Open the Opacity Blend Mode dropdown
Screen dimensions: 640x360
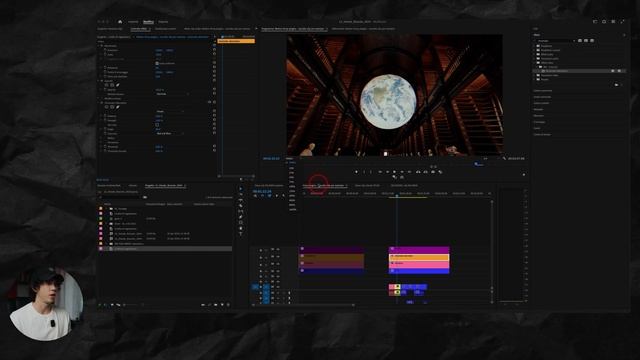pos(172,94)
